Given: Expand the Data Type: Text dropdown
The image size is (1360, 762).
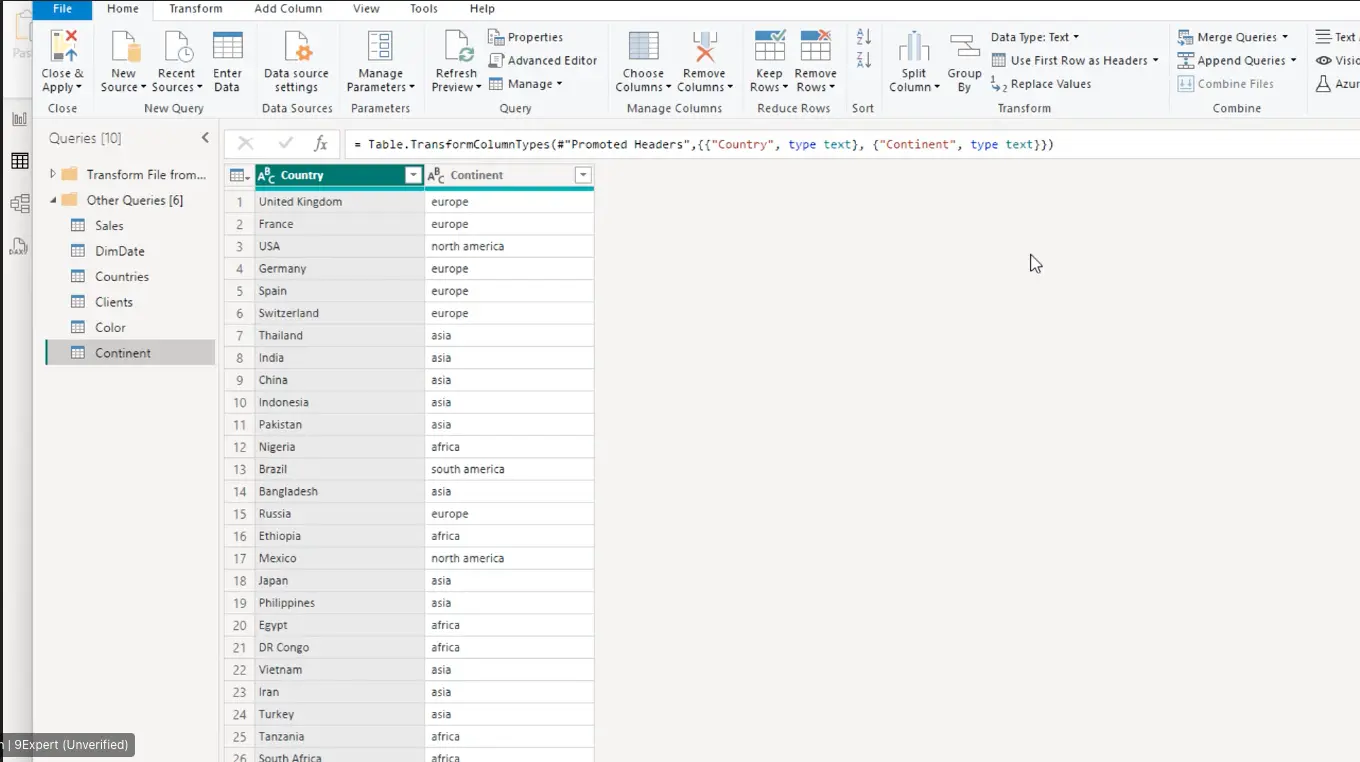Looking at the screenshot, I should tap(1035, 37).
